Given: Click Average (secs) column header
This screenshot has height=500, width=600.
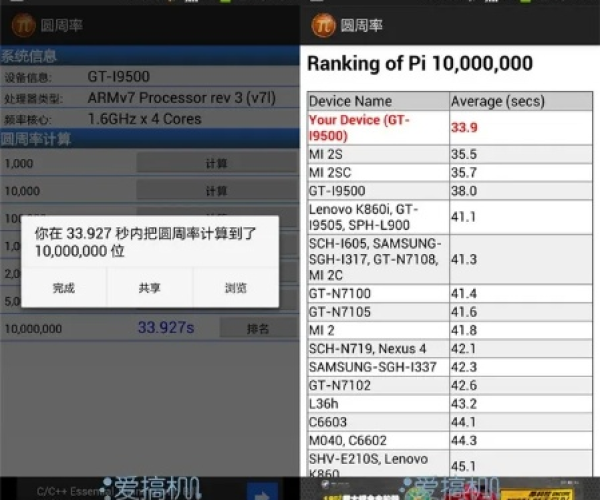Looking at the screenshot, I should point(521,101).
